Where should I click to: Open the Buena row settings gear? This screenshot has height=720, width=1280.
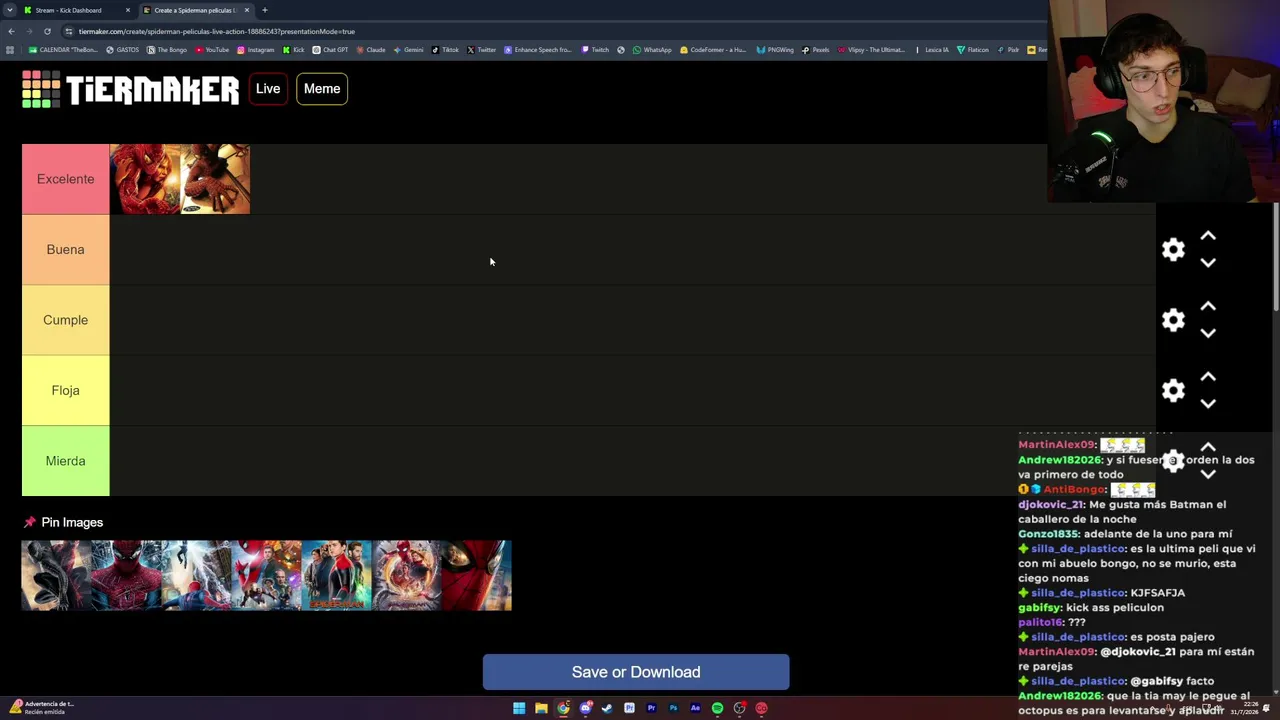pyautogui.click(x=1173, y=249)
